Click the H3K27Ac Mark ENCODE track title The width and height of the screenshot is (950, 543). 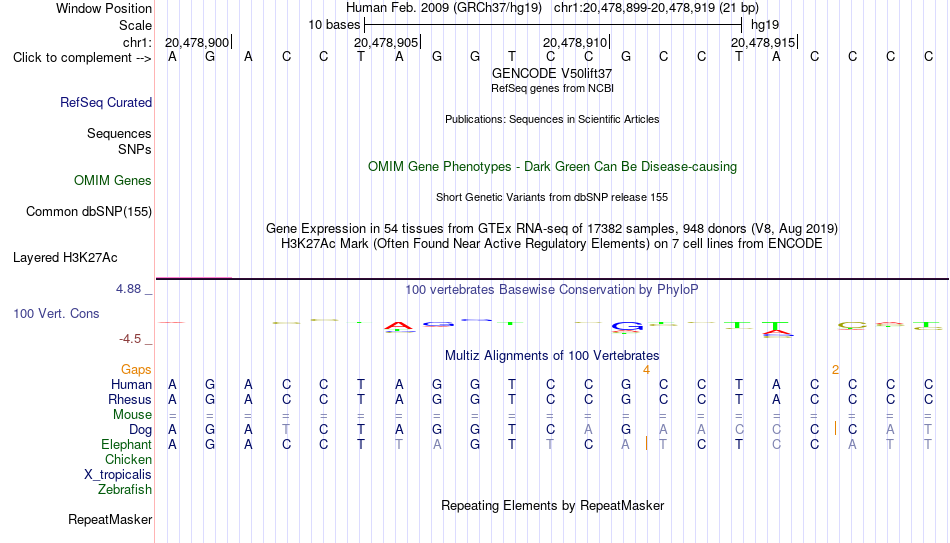pyautogui.click(x=552, y=244)
